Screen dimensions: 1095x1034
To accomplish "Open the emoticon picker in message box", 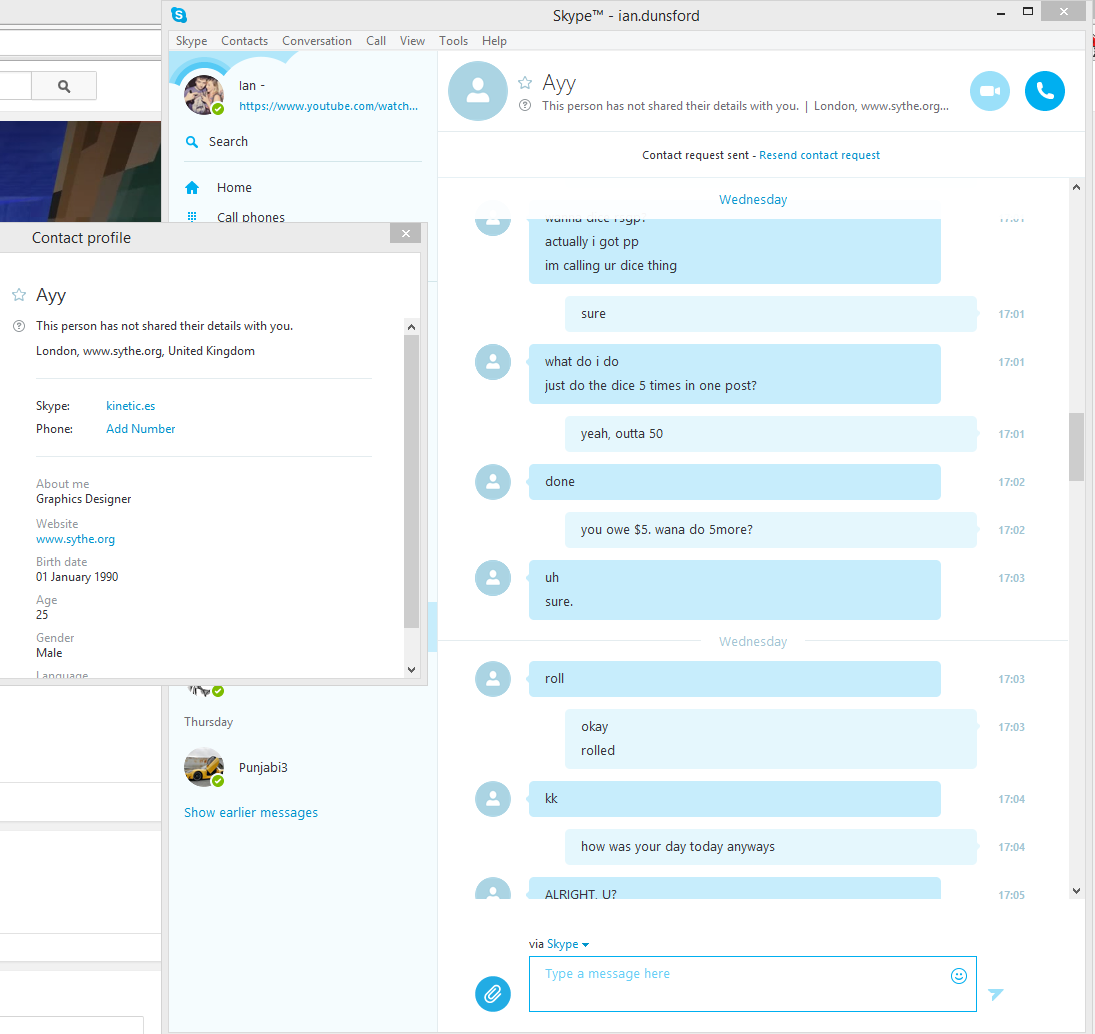I will pos(959,975).
